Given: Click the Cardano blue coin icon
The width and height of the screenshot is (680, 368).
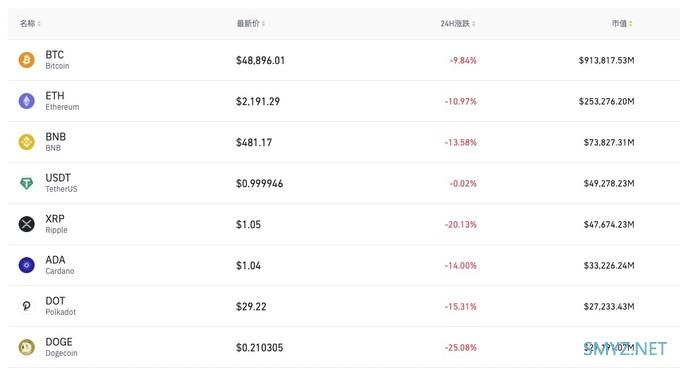Looking at the screenshot, I should (x=26, y=265).
